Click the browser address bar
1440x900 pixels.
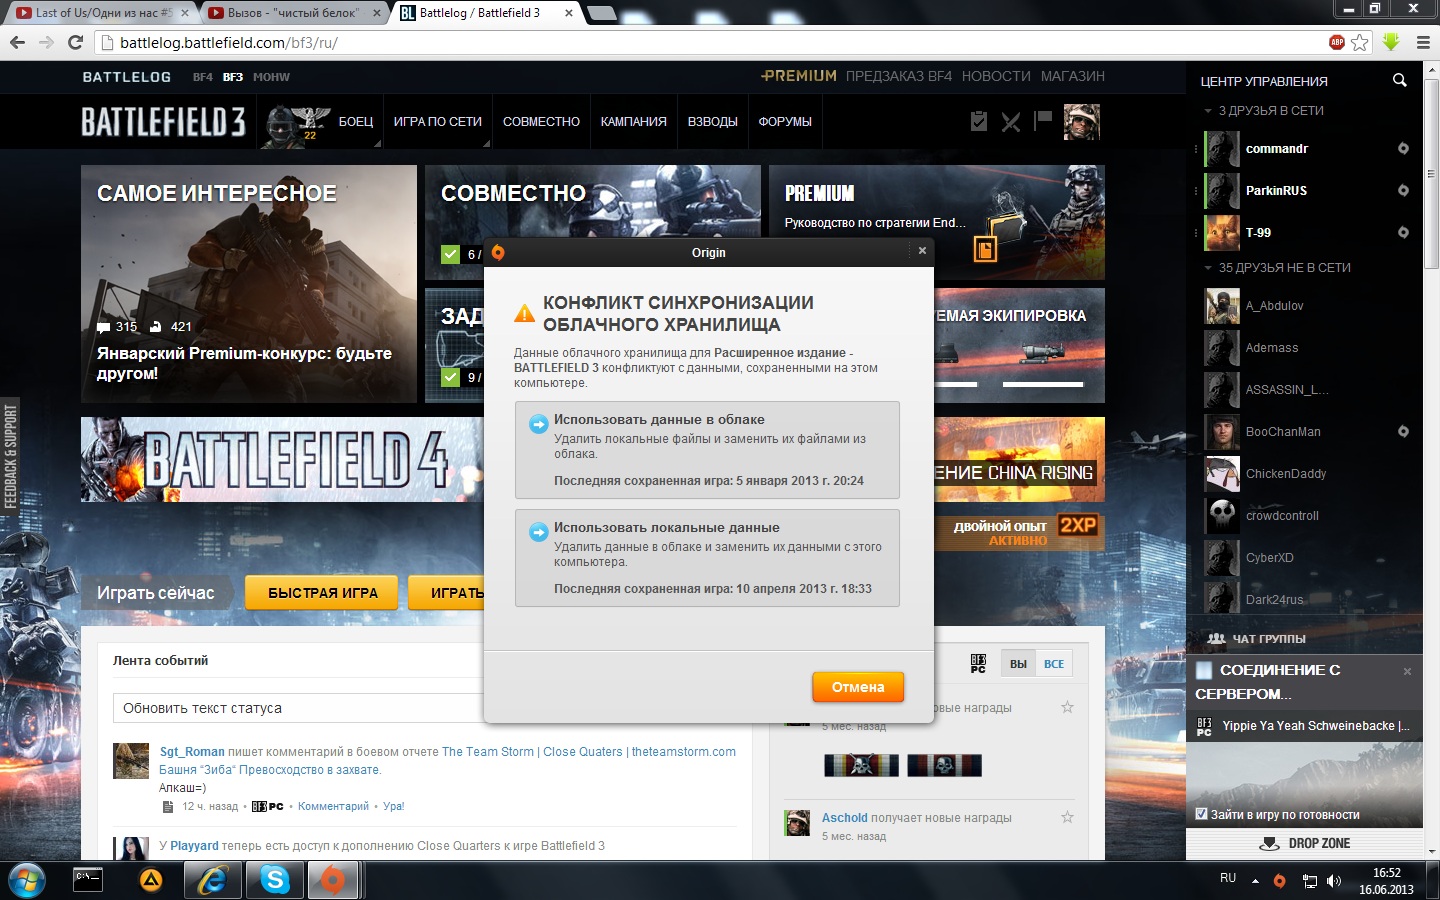click(710, 43)
